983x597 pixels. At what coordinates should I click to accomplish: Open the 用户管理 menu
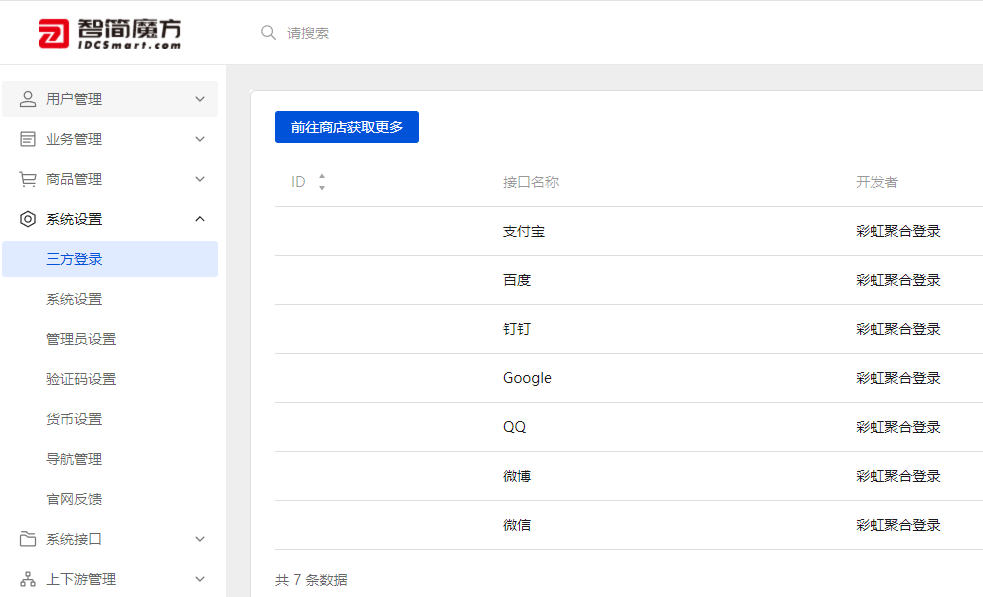coord(110,99)
